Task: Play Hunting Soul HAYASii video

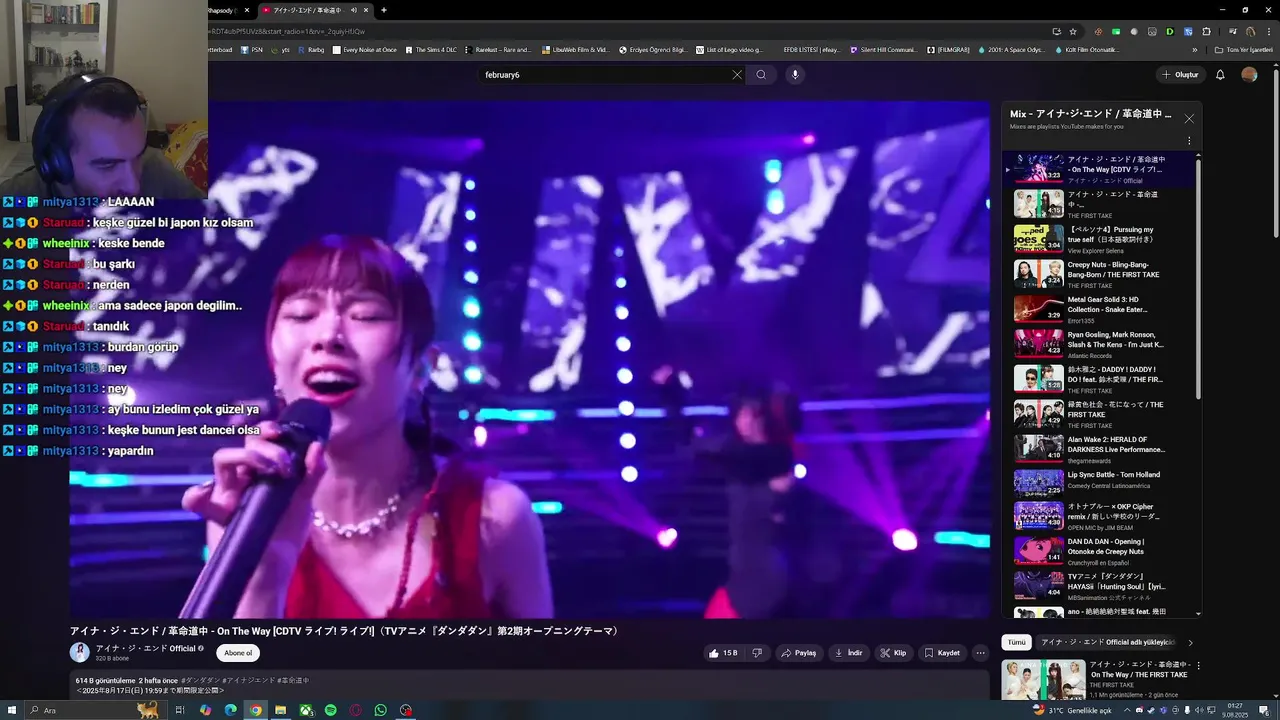Action: pyautogui.click(x=1090, y=586)
